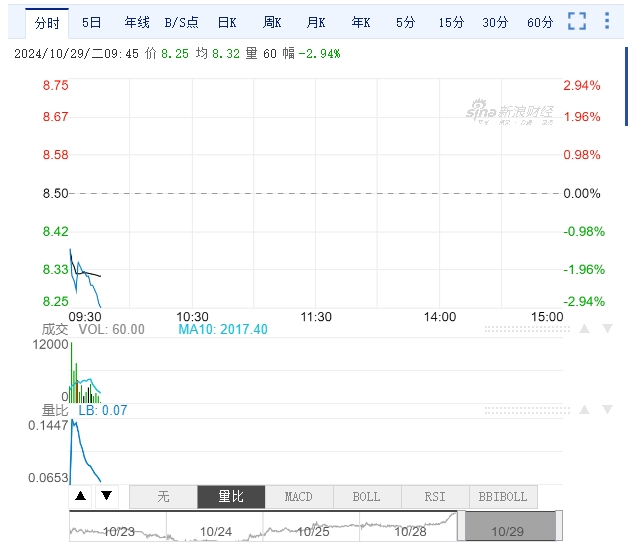
Task: Jump to 10/23 in the overview timeline
Action: point(119,532)
